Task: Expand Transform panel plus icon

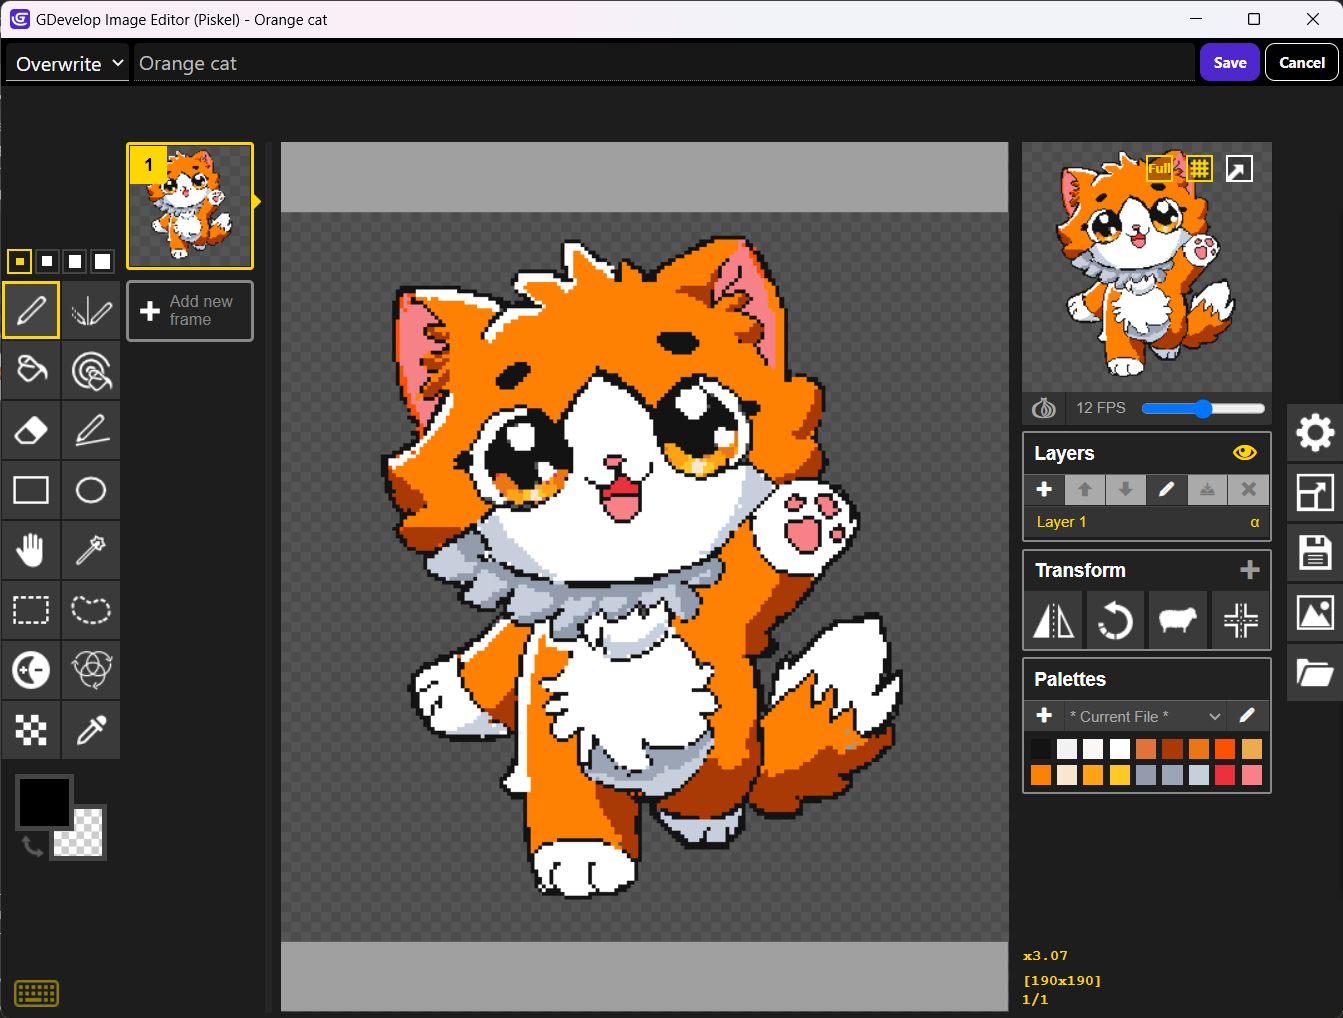Action: tap(1249, 570)
